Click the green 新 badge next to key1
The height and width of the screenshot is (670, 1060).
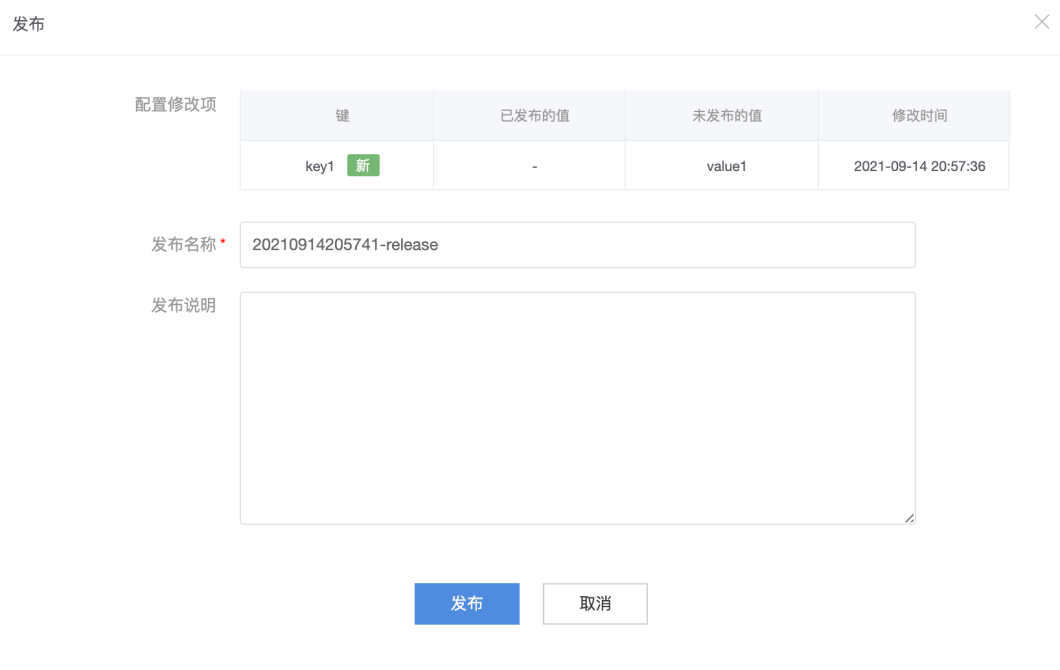[363, 166]
